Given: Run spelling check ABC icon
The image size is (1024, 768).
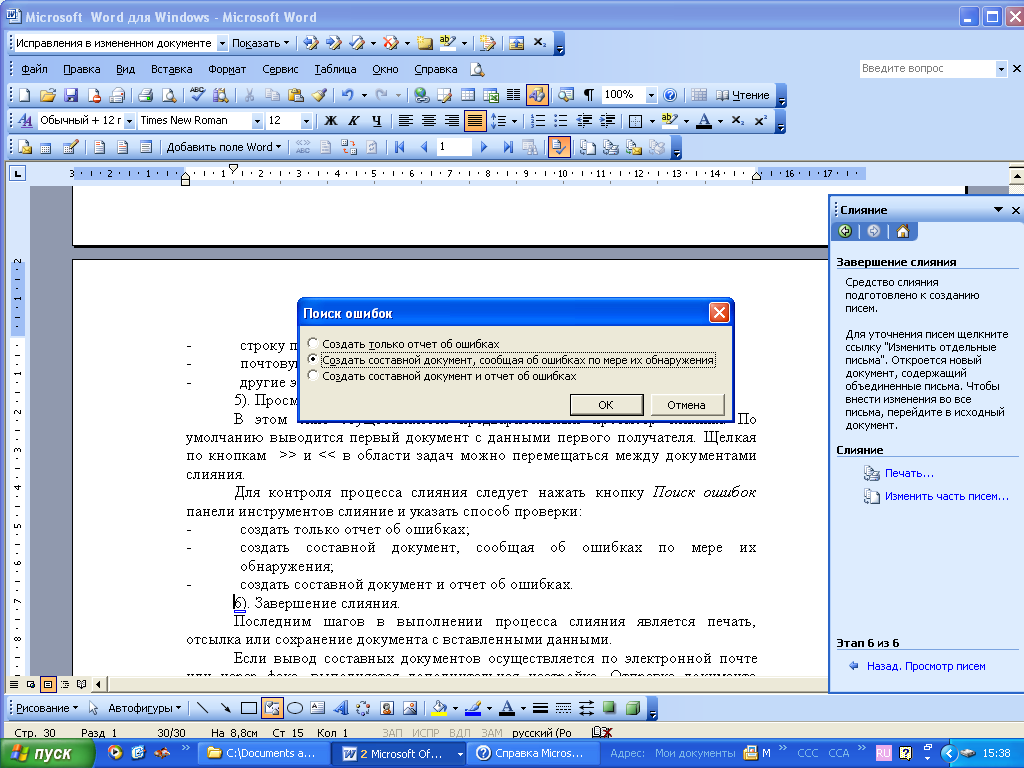Looking at the screenshot, I should click(197, 95).
